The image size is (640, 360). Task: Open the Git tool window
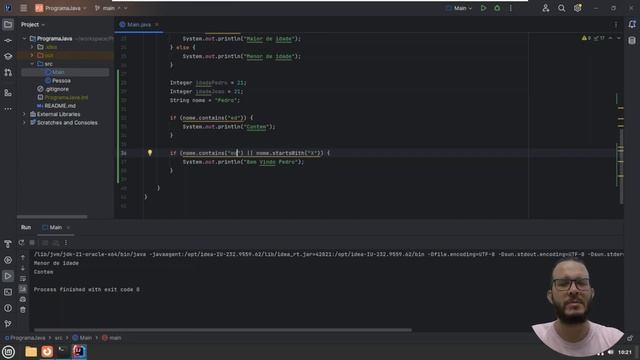click(8, 324)
